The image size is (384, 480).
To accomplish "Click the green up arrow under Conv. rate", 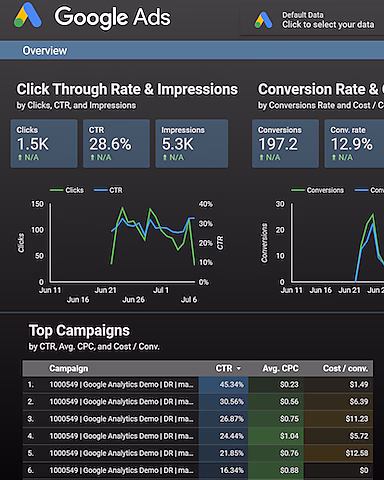I will 334,157.
